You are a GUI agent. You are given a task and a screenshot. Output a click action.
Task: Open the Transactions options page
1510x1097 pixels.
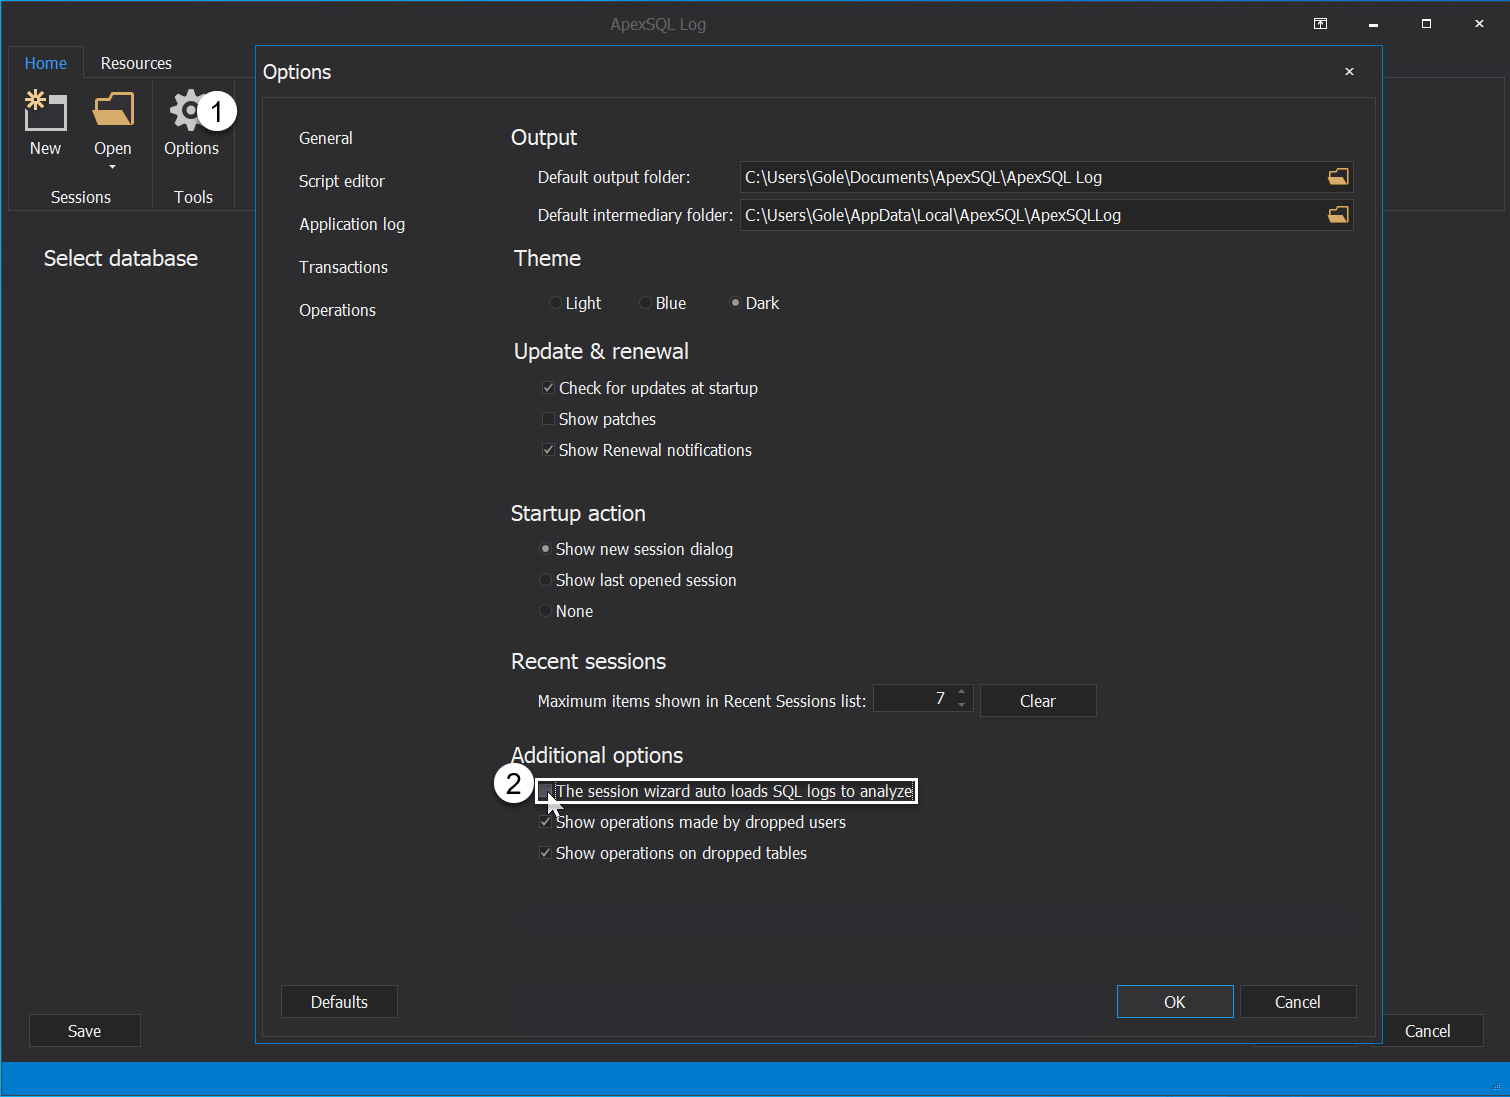pos(343,267)
